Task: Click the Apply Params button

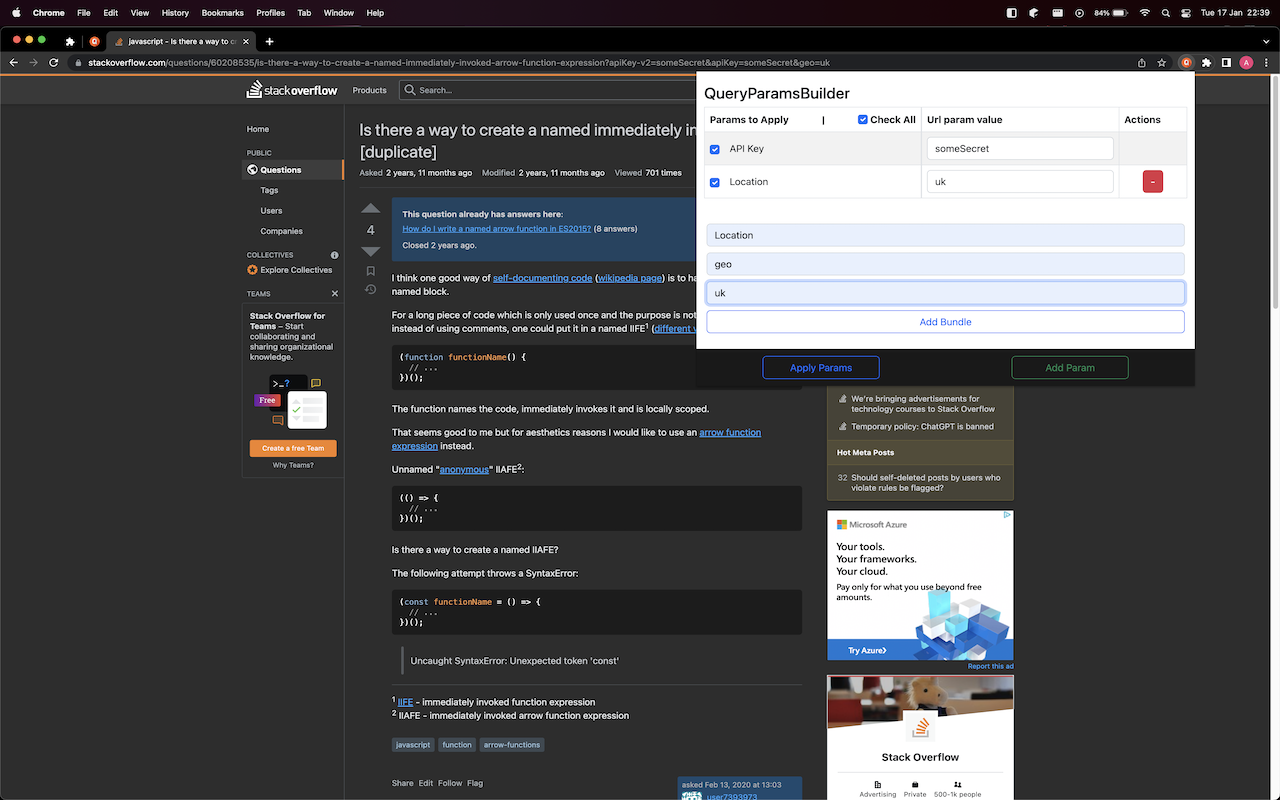Action: point(820,367)
